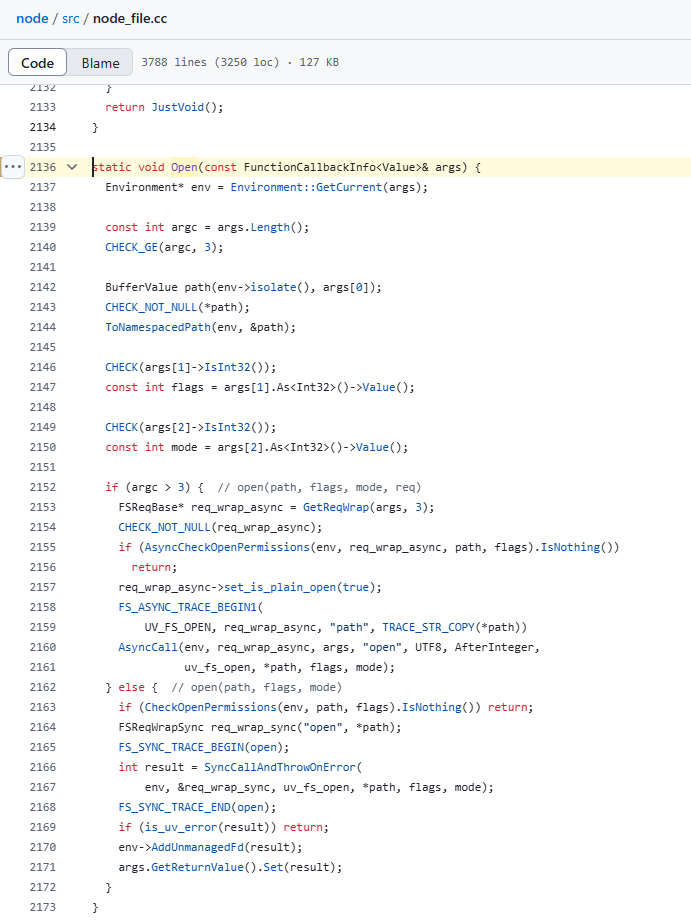Click AddUnmanagedFd on line 2170
This screenshot has width=691, height=923.
tap(197, 848)
